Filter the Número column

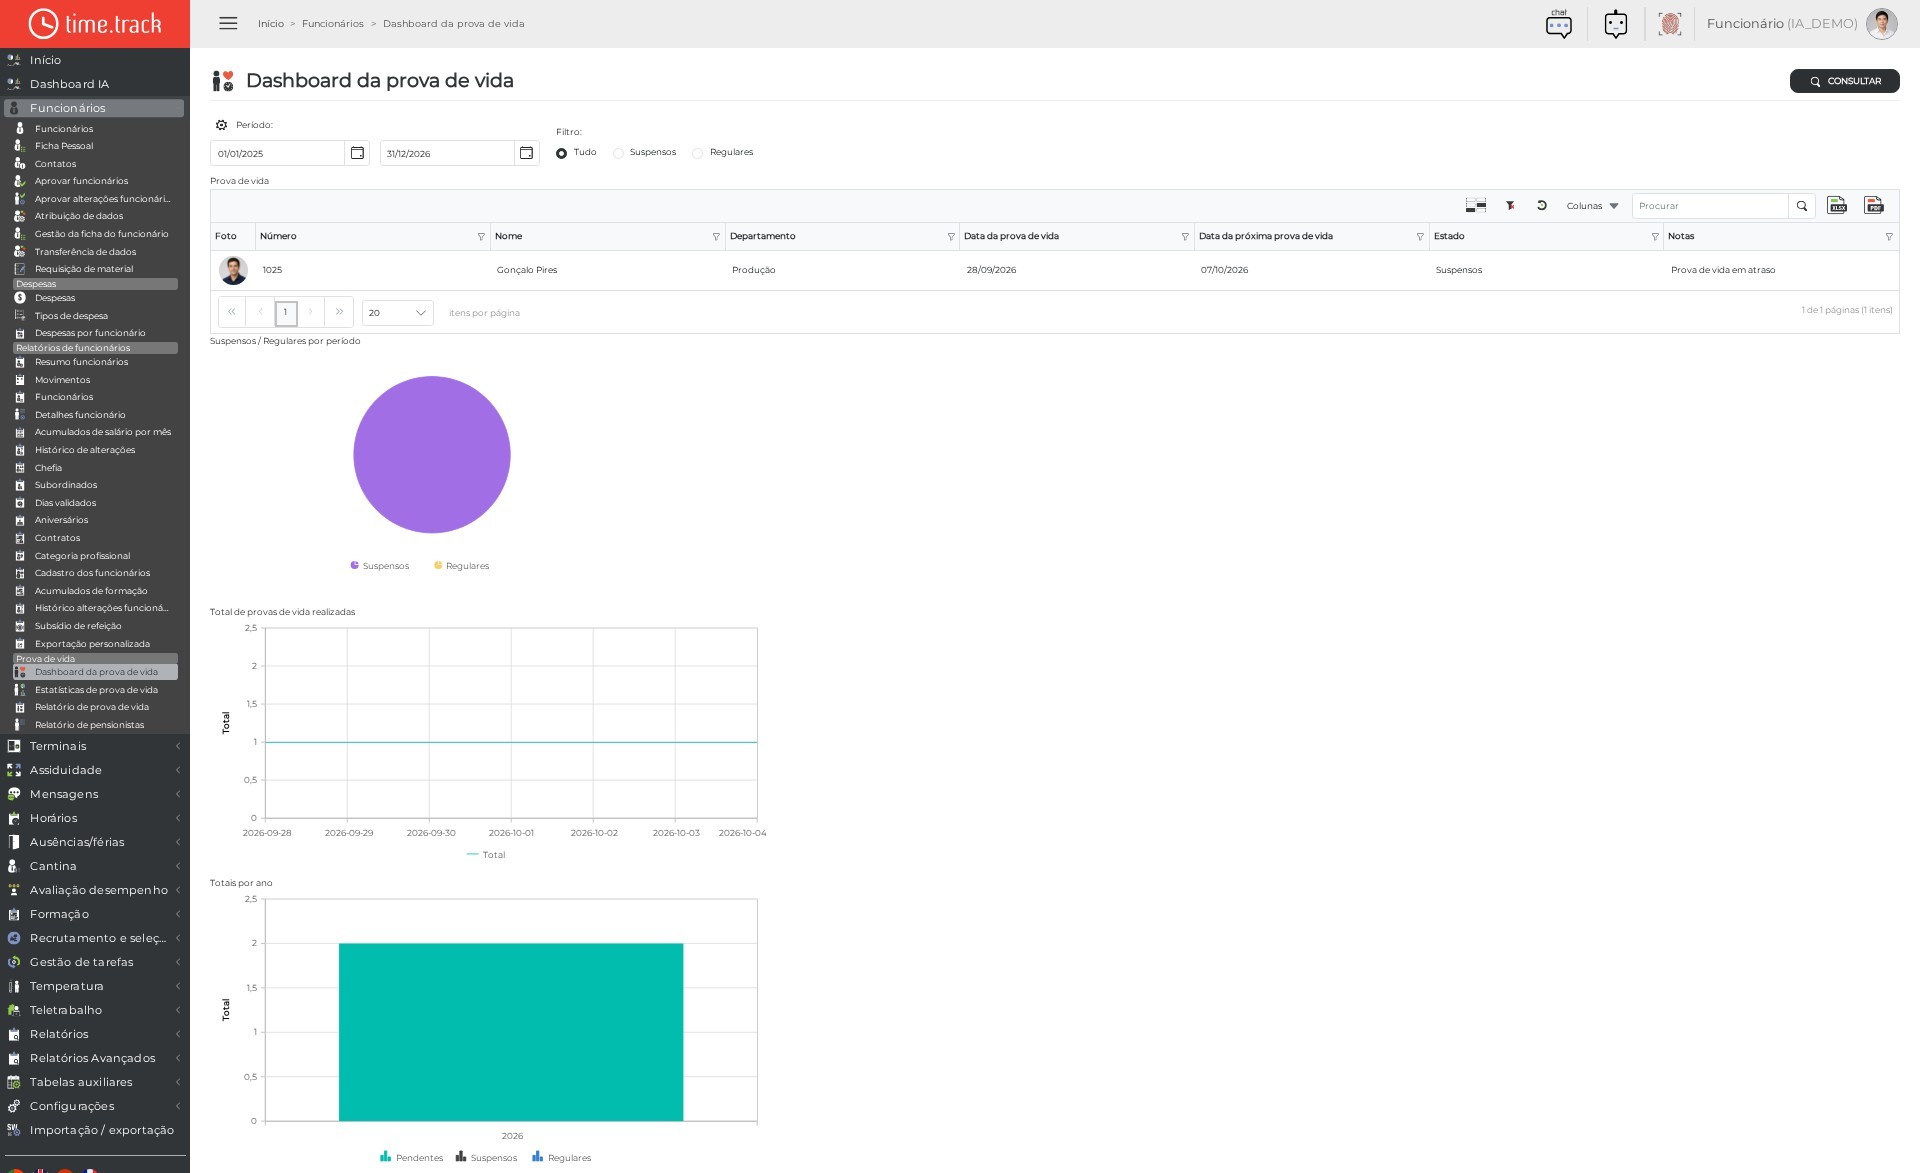[481, 237]
